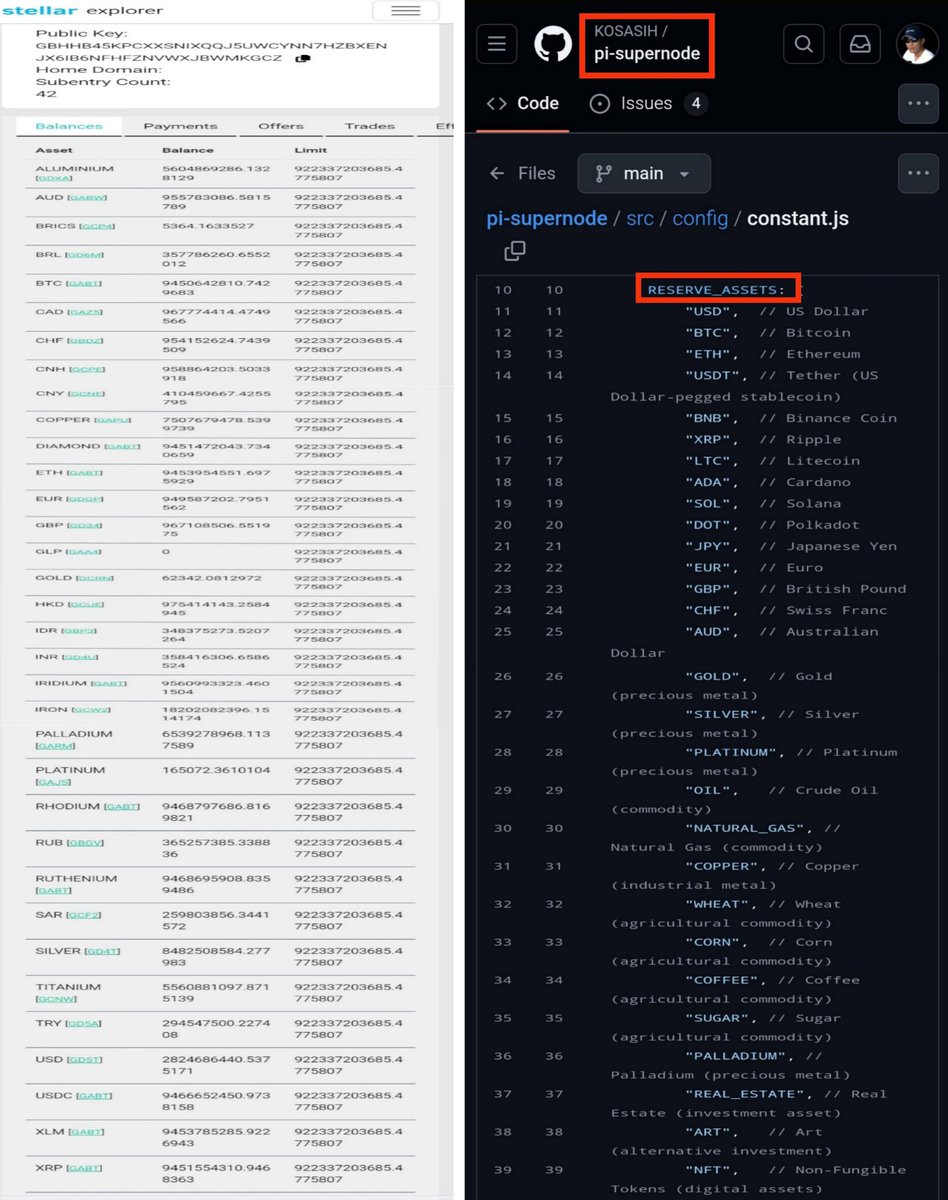Open the three-dot menu beside the main branch
Viewport: 948px width, 1200px height.
pos(918,173)
